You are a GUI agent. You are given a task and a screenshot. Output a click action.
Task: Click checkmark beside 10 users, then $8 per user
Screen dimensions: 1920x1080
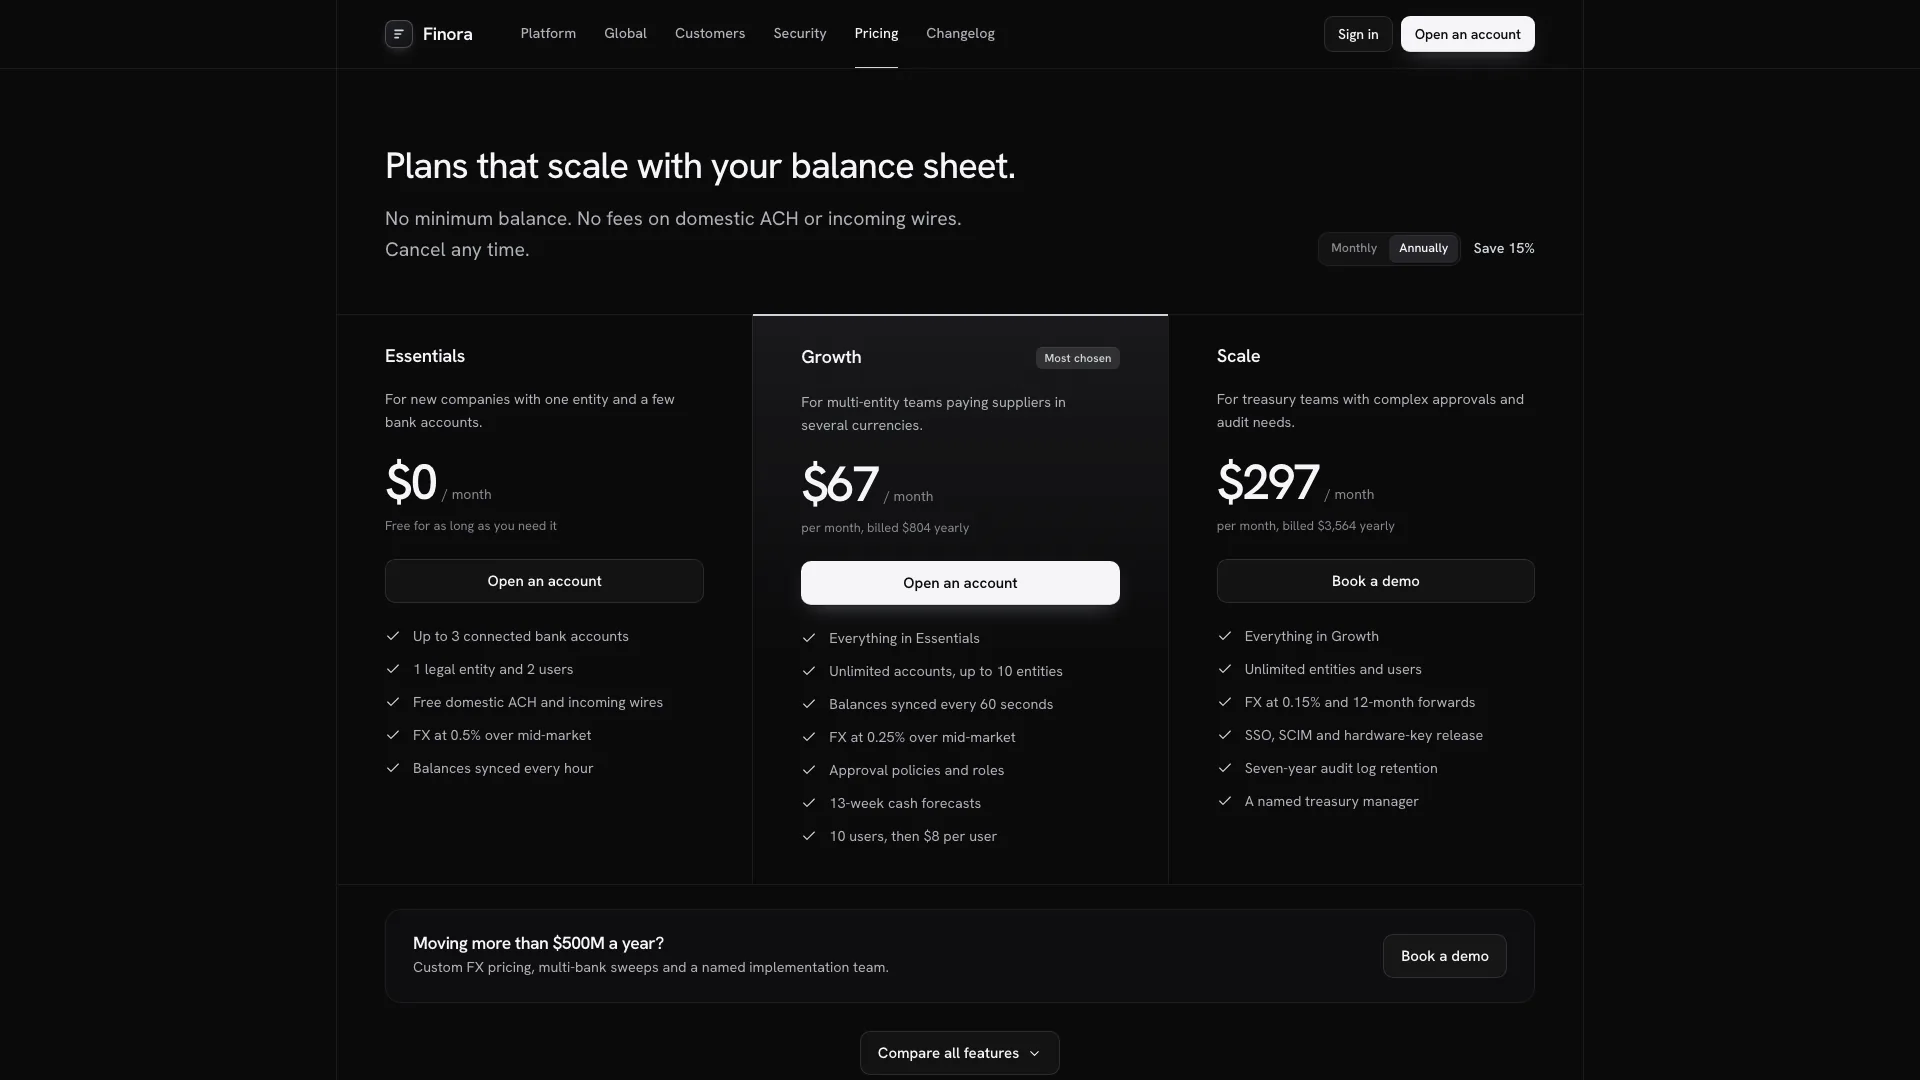809,836
